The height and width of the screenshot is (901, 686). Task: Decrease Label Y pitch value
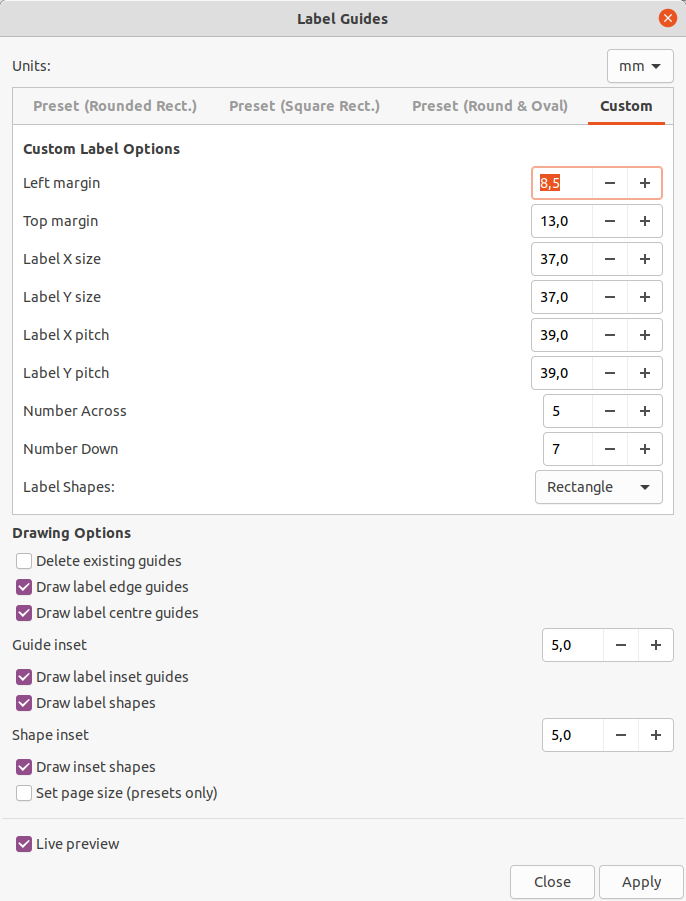(610, 373)
